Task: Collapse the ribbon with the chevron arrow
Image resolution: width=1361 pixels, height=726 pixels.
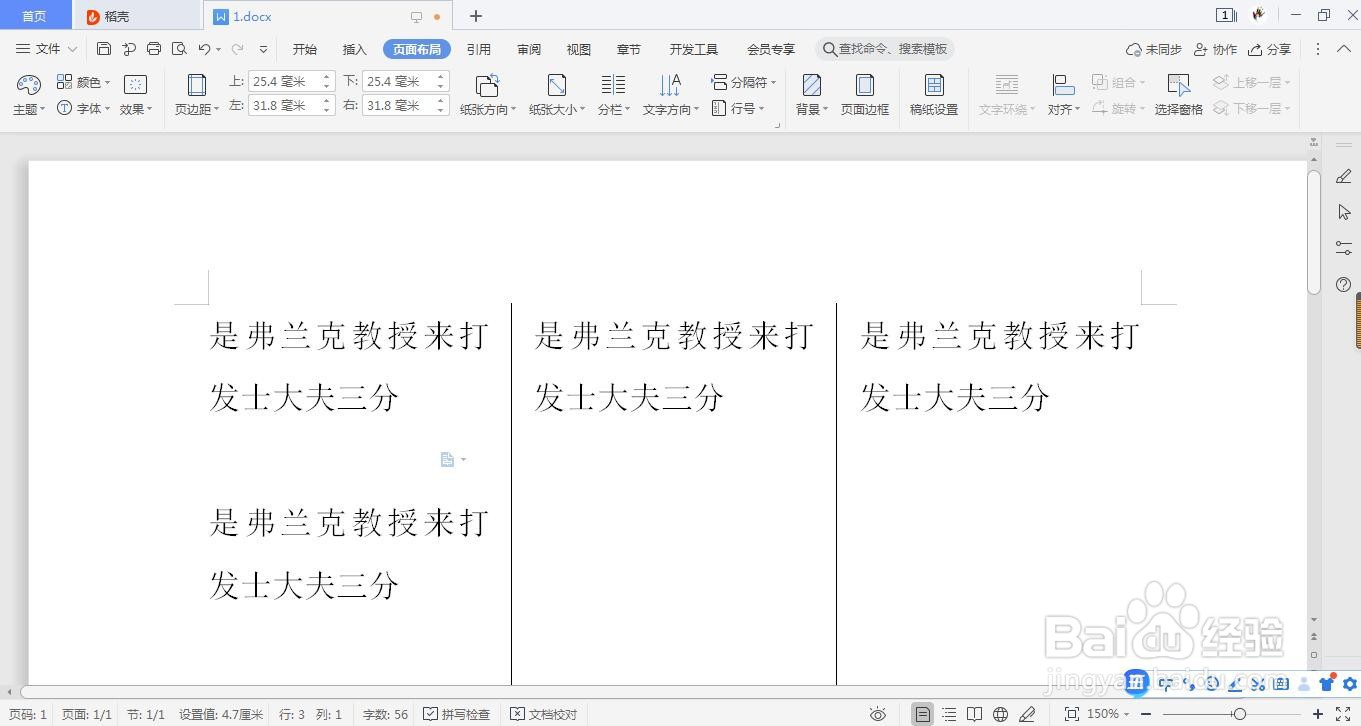Action: pyautogui.click(x=1343, y=49)
